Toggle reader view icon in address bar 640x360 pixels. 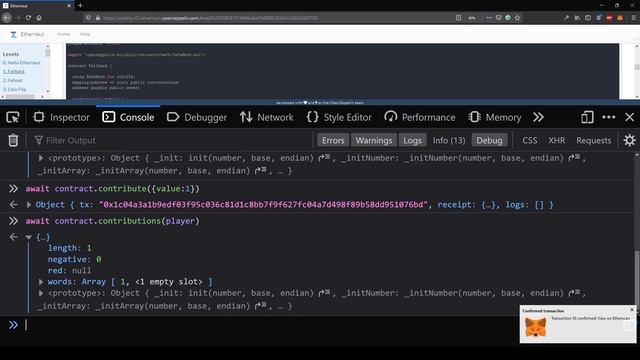pos(459,18)
